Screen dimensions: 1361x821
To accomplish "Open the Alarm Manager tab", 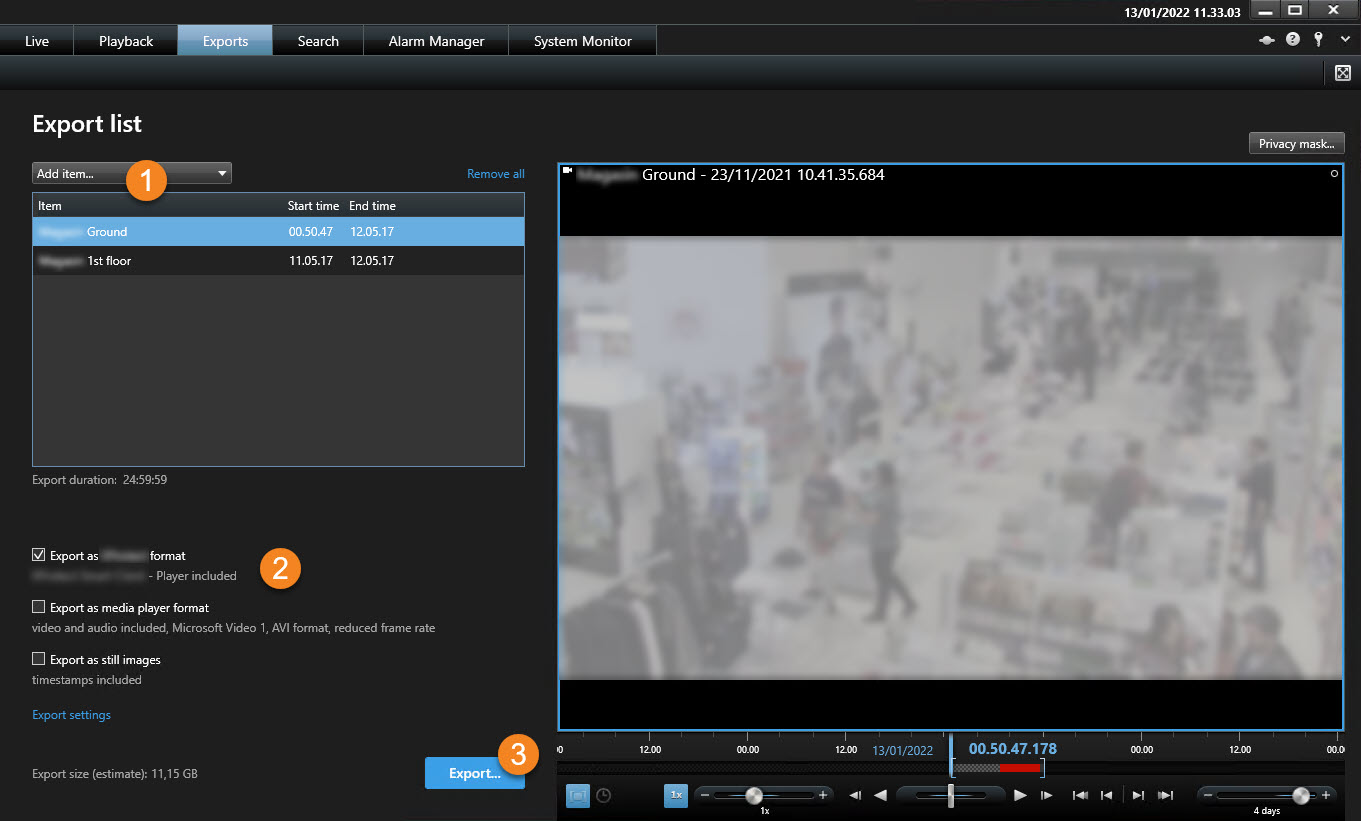I will point(436,41).
